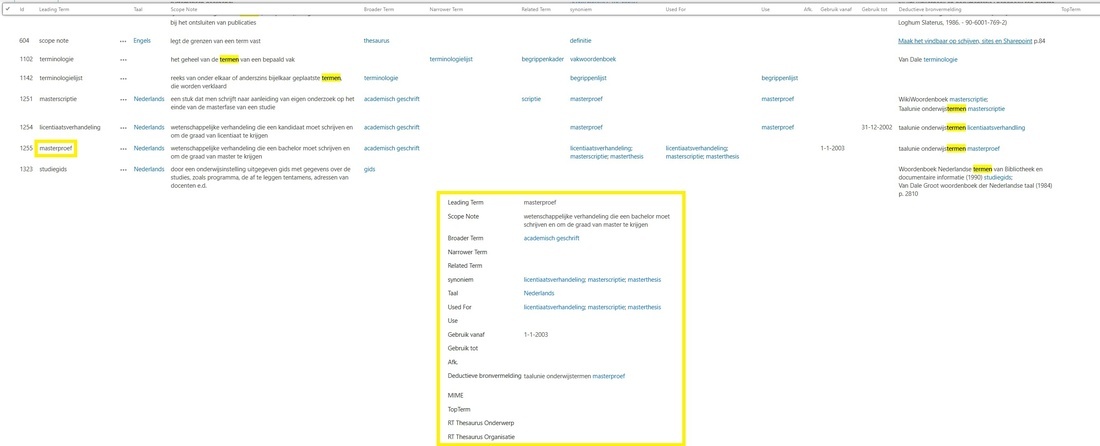Open the ellipsis menu for terminologielijst row
Viewport: 1100px width, 446px height.
click(123, 79)
